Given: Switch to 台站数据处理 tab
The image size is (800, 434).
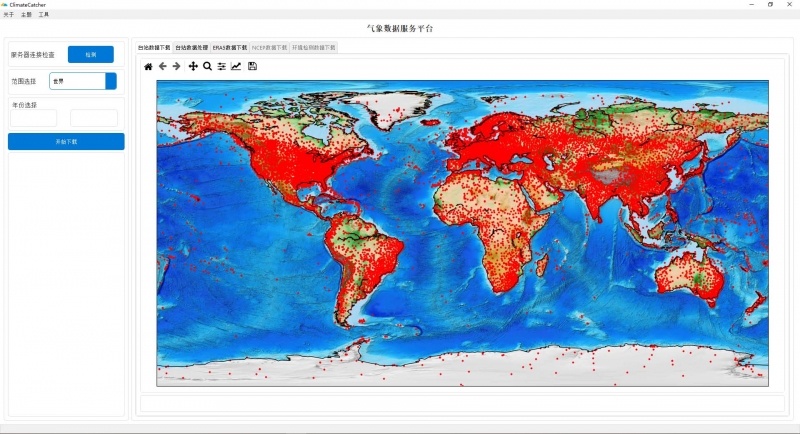Looking at the screenshot, I should (x=191, y=47).
